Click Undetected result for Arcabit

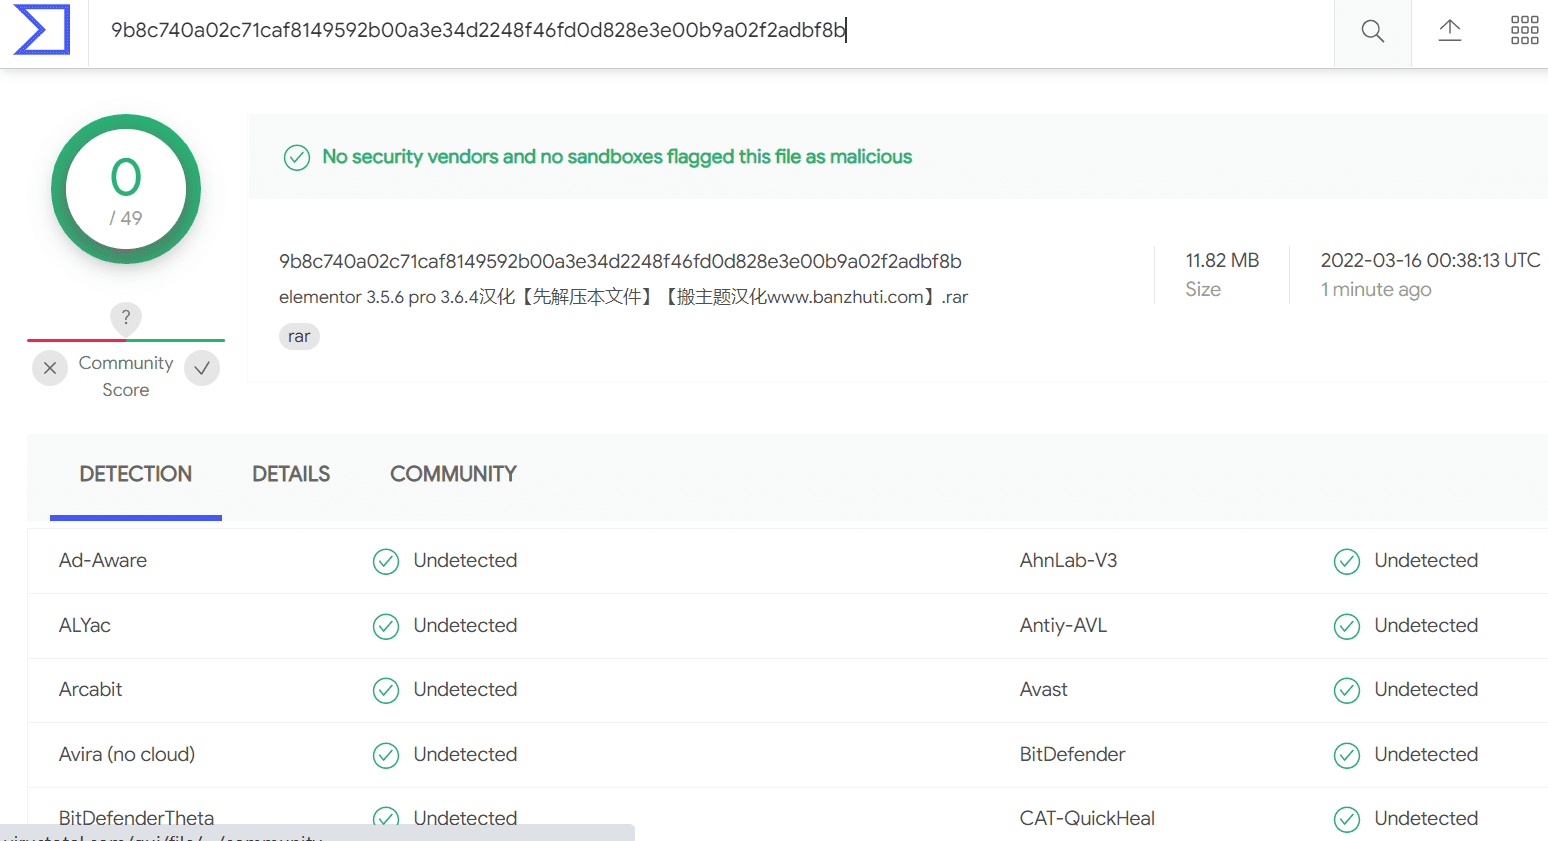click(x=465, y=690)
